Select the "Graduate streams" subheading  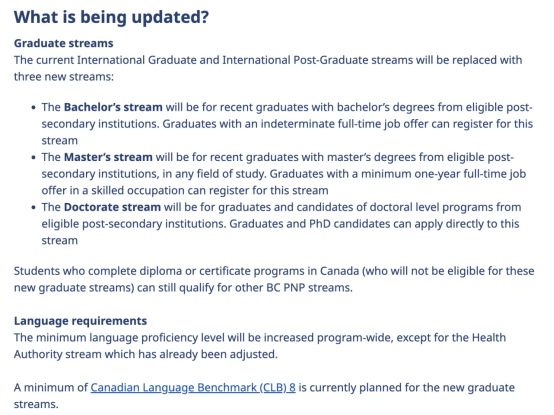(64, 43)
